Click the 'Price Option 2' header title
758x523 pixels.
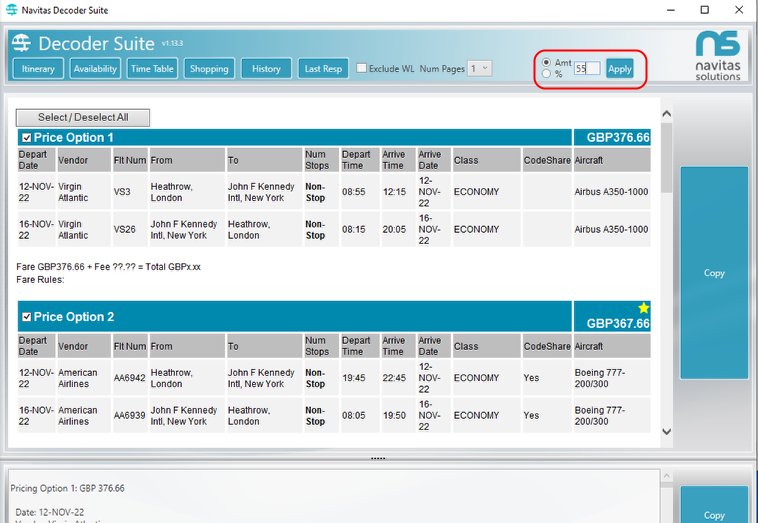pos(74,317)
